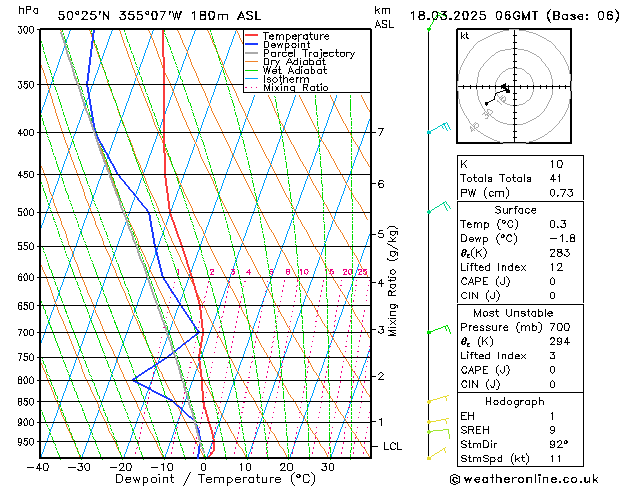
Task: Click the red Temperature legend line
Action: point(251,36)
